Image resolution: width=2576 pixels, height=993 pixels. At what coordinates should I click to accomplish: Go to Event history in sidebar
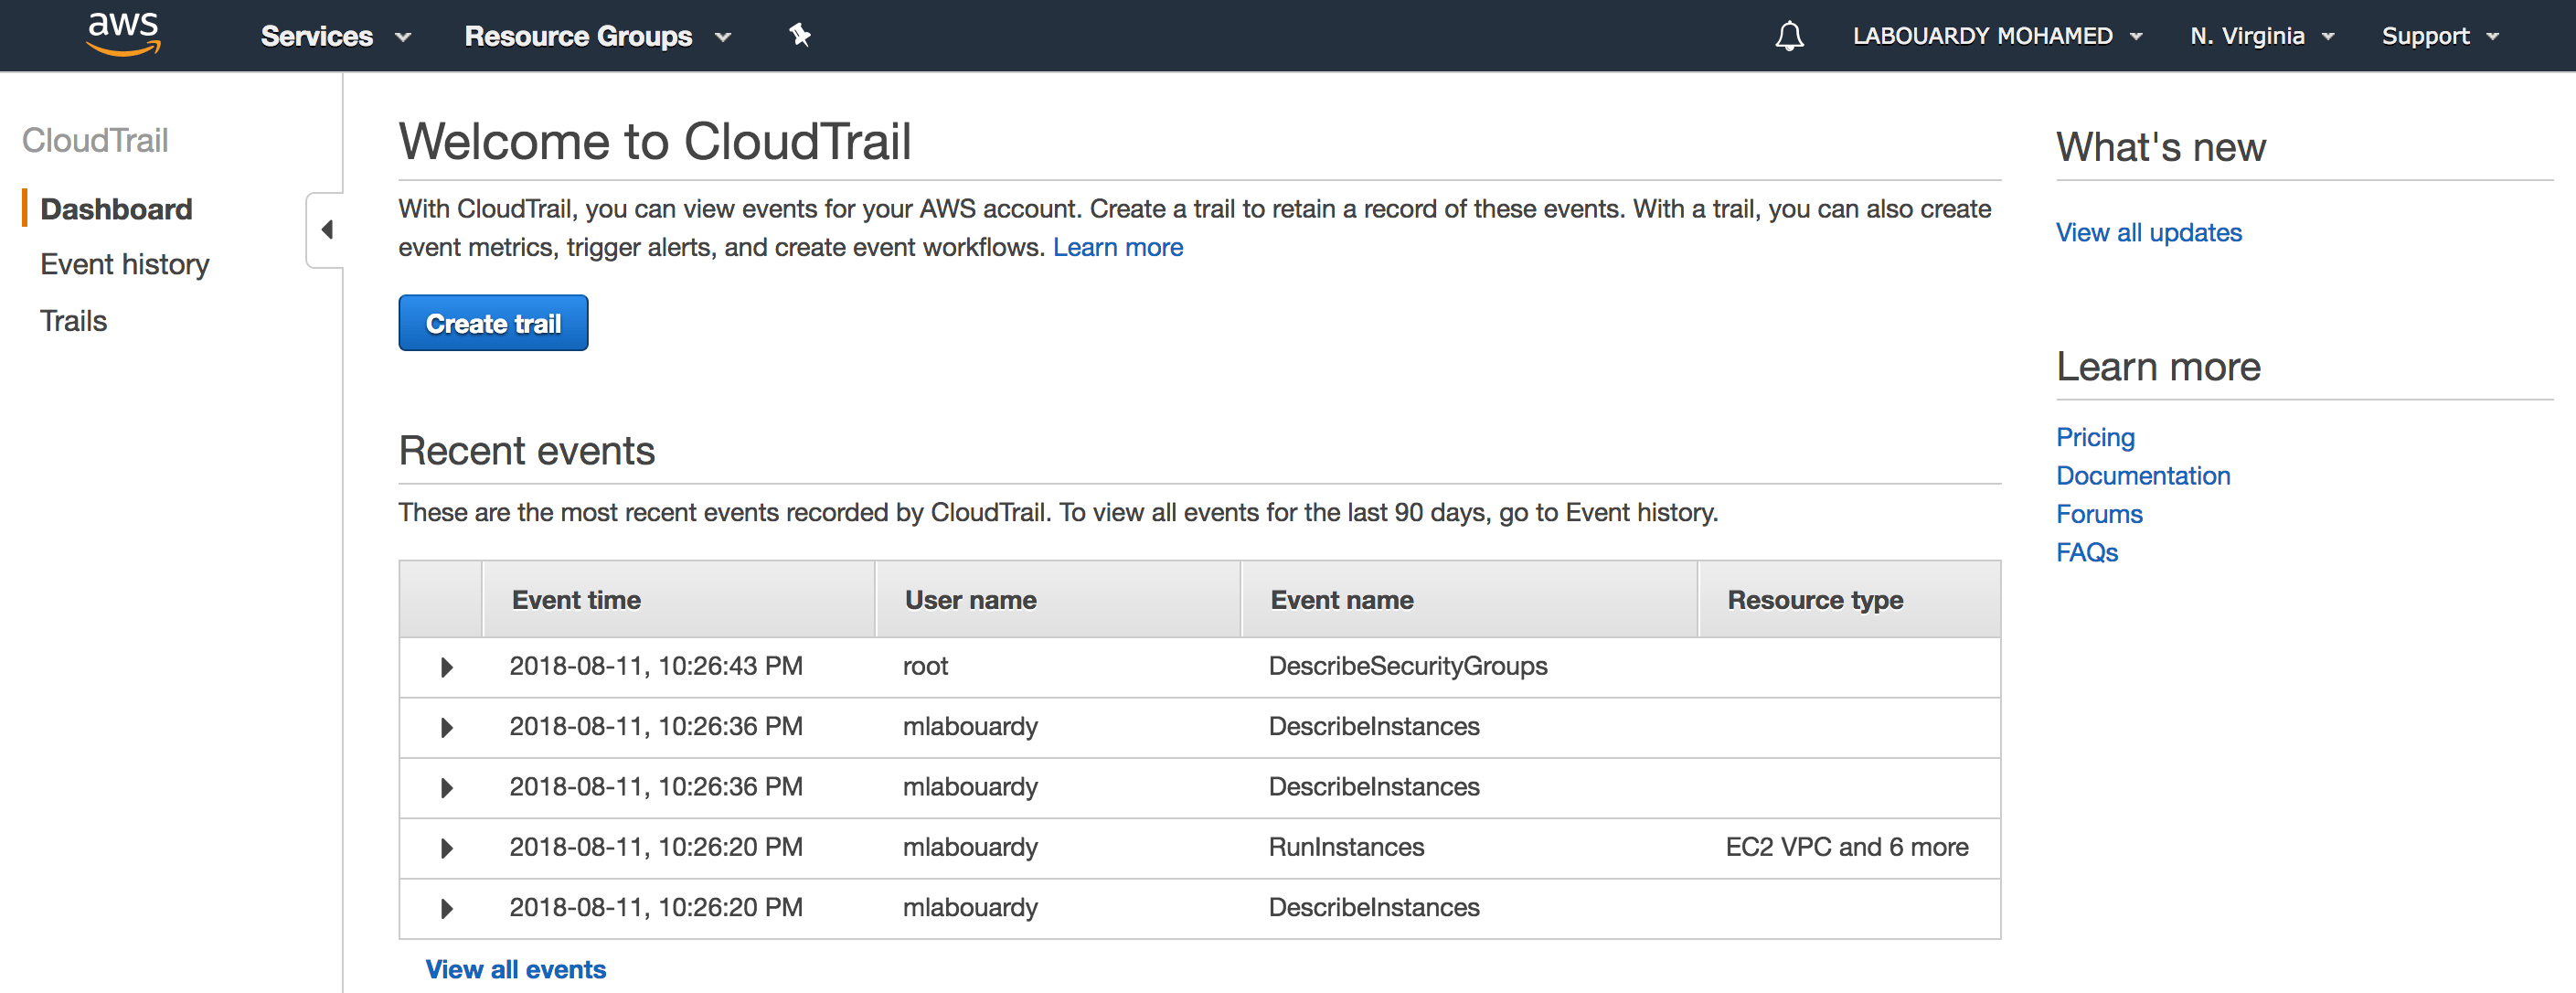click(125, 264)
